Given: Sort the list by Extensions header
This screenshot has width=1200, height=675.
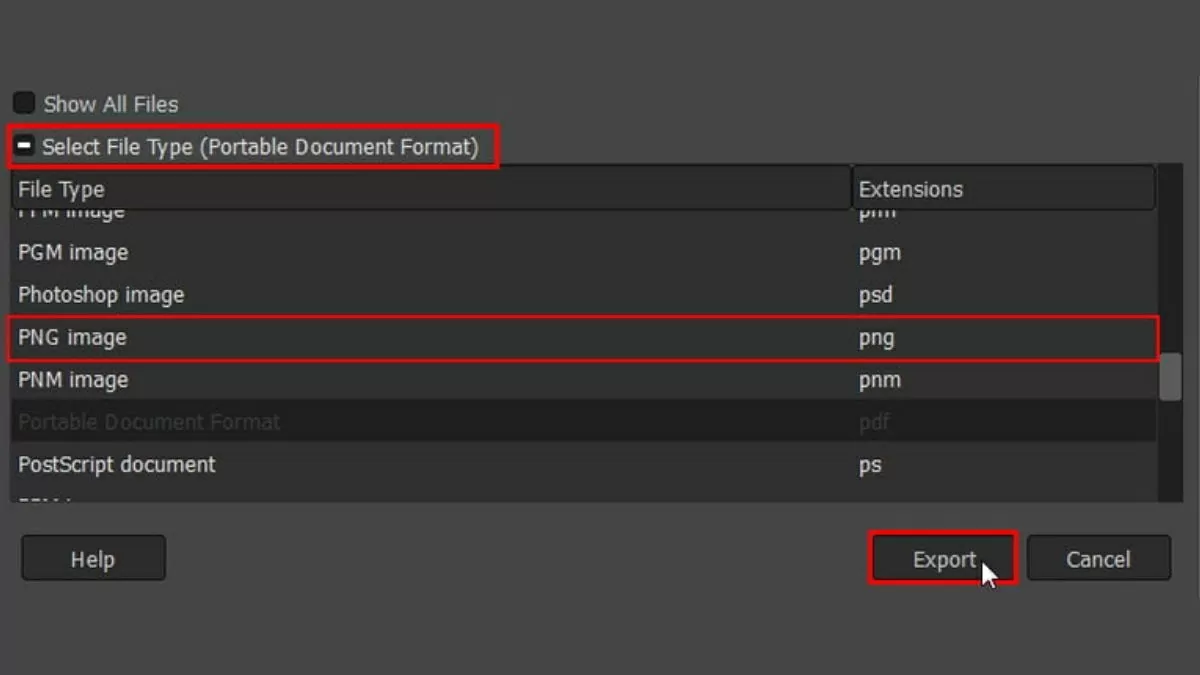Looking at the screenshot, I should coord(1003,189).
